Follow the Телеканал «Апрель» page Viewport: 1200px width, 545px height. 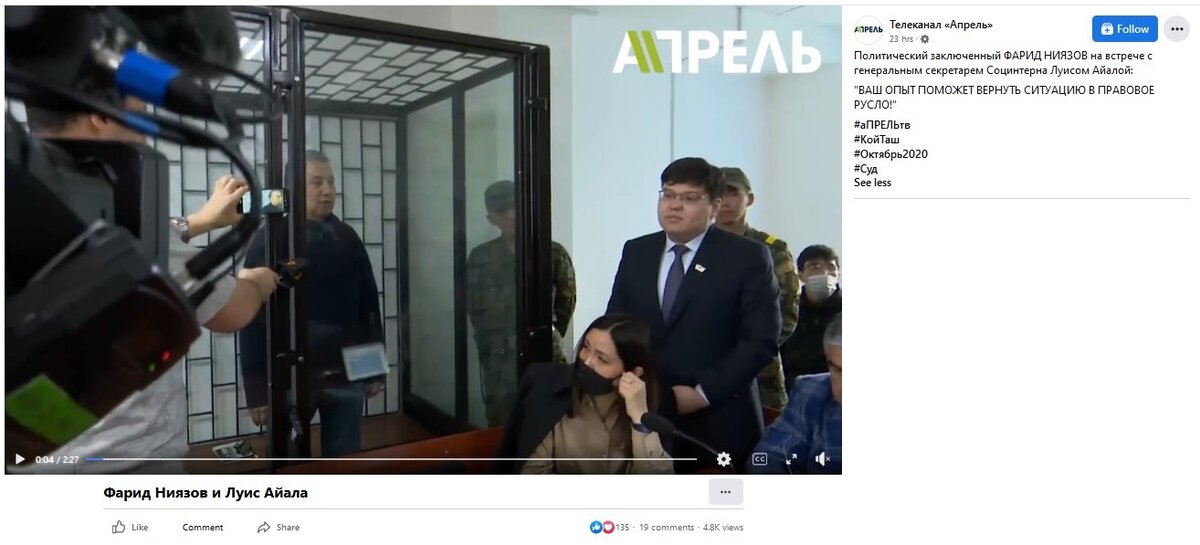(x=1125, y=29)
